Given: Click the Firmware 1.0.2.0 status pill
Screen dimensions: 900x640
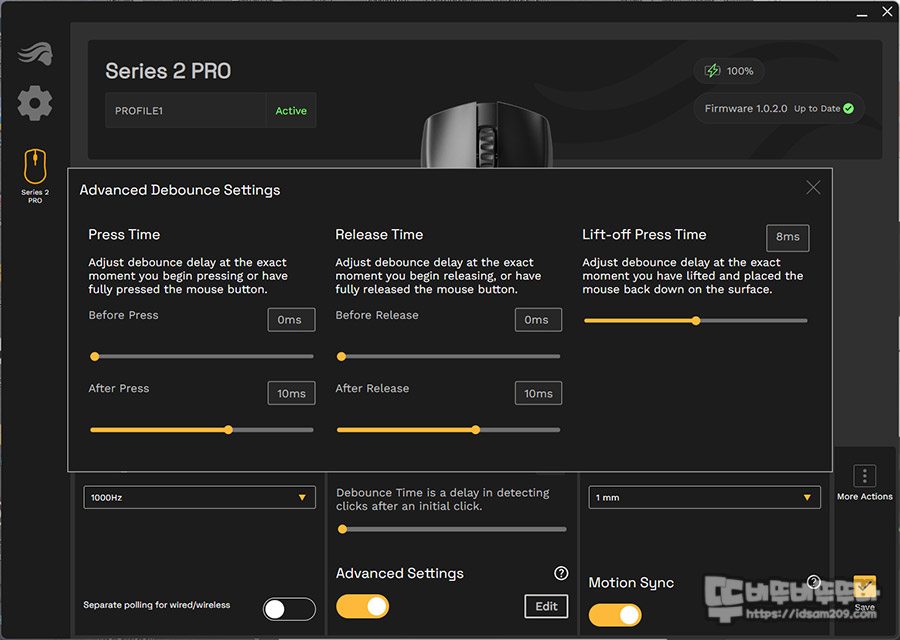Looking at the screenshot, I should [779, 108].
